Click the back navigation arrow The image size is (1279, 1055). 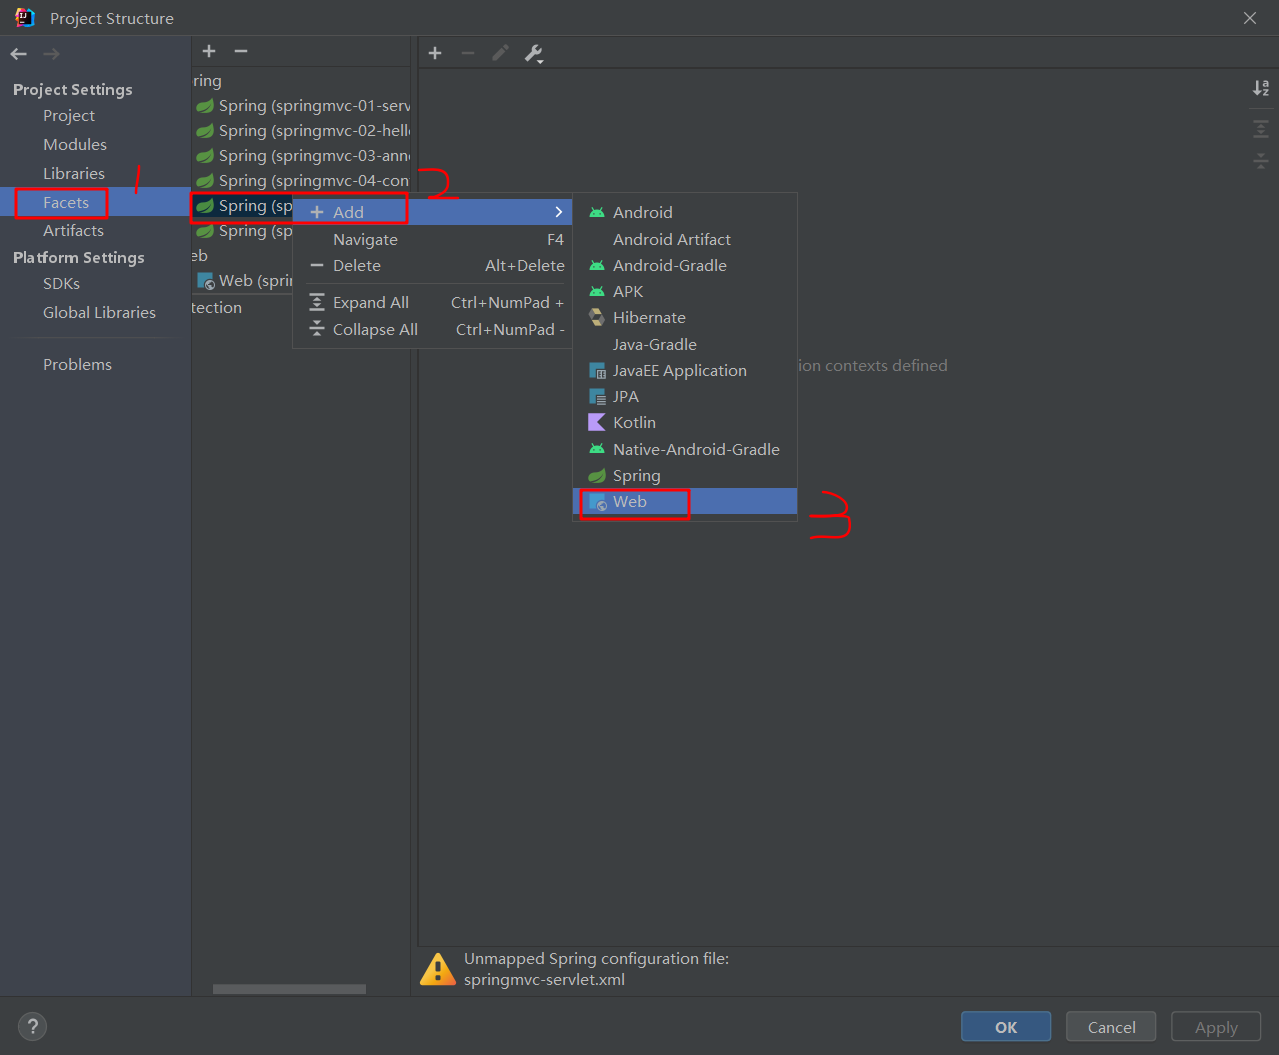pyautogui.click(x=18, y=54)
